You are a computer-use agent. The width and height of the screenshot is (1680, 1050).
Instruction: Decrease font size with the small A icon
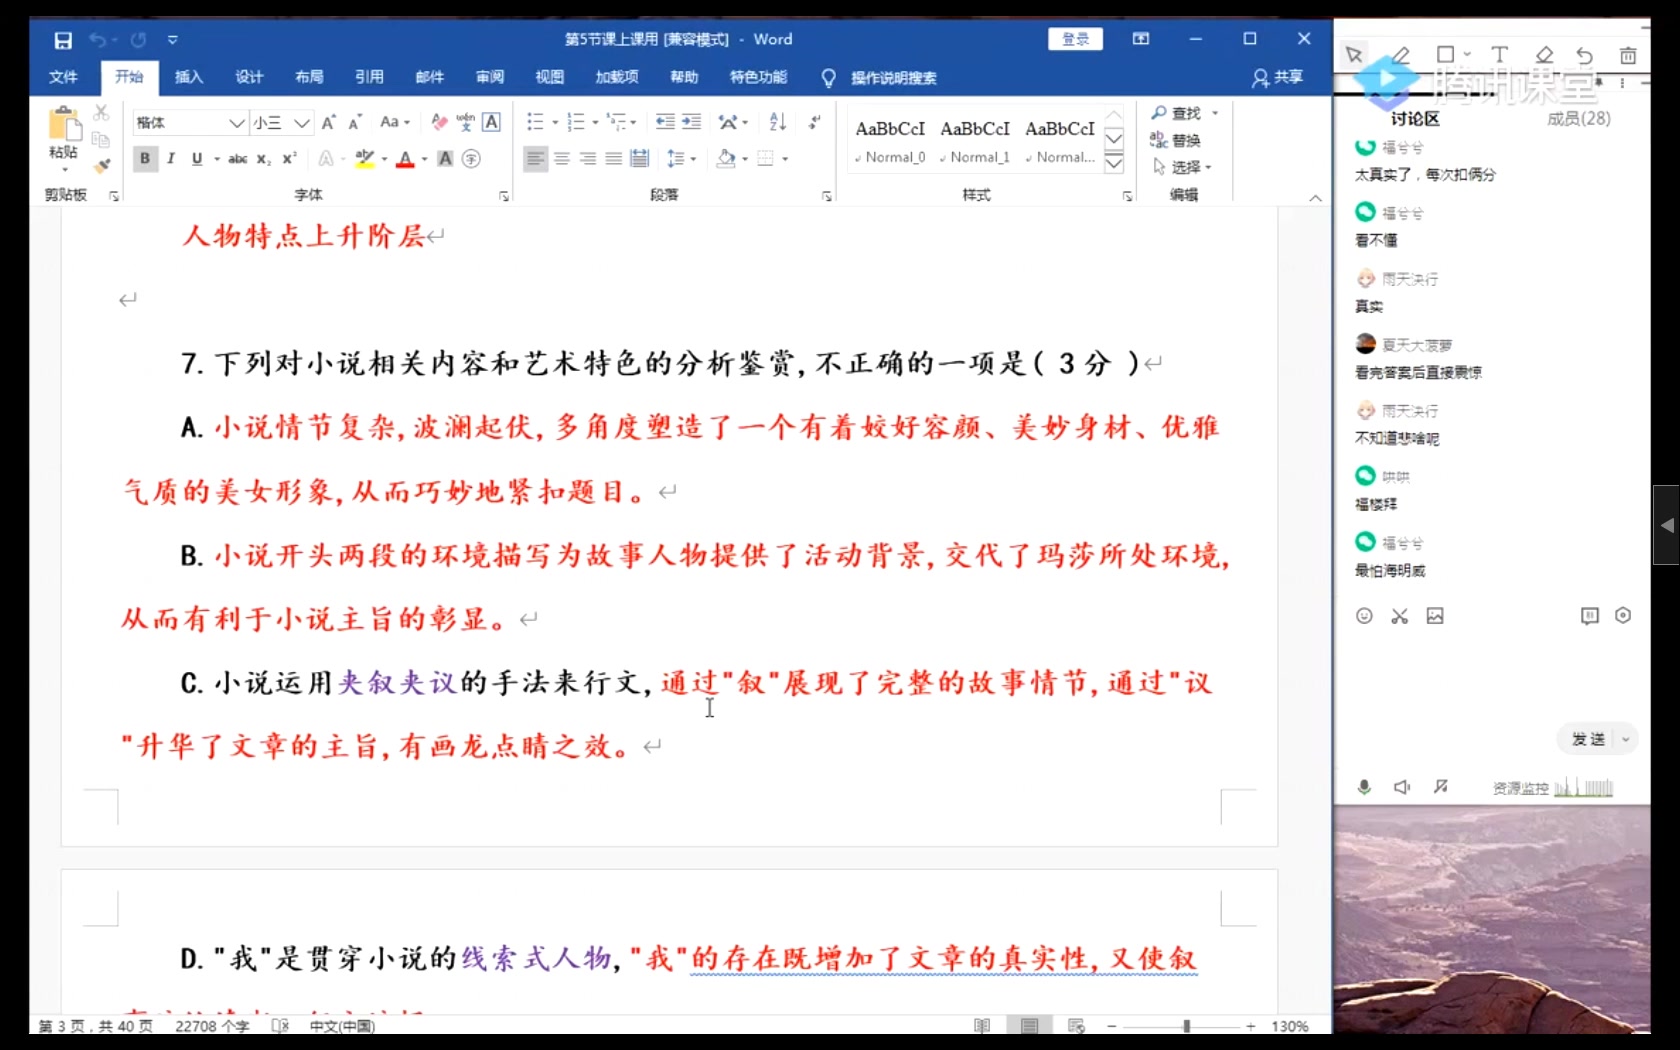click(355, 122)
